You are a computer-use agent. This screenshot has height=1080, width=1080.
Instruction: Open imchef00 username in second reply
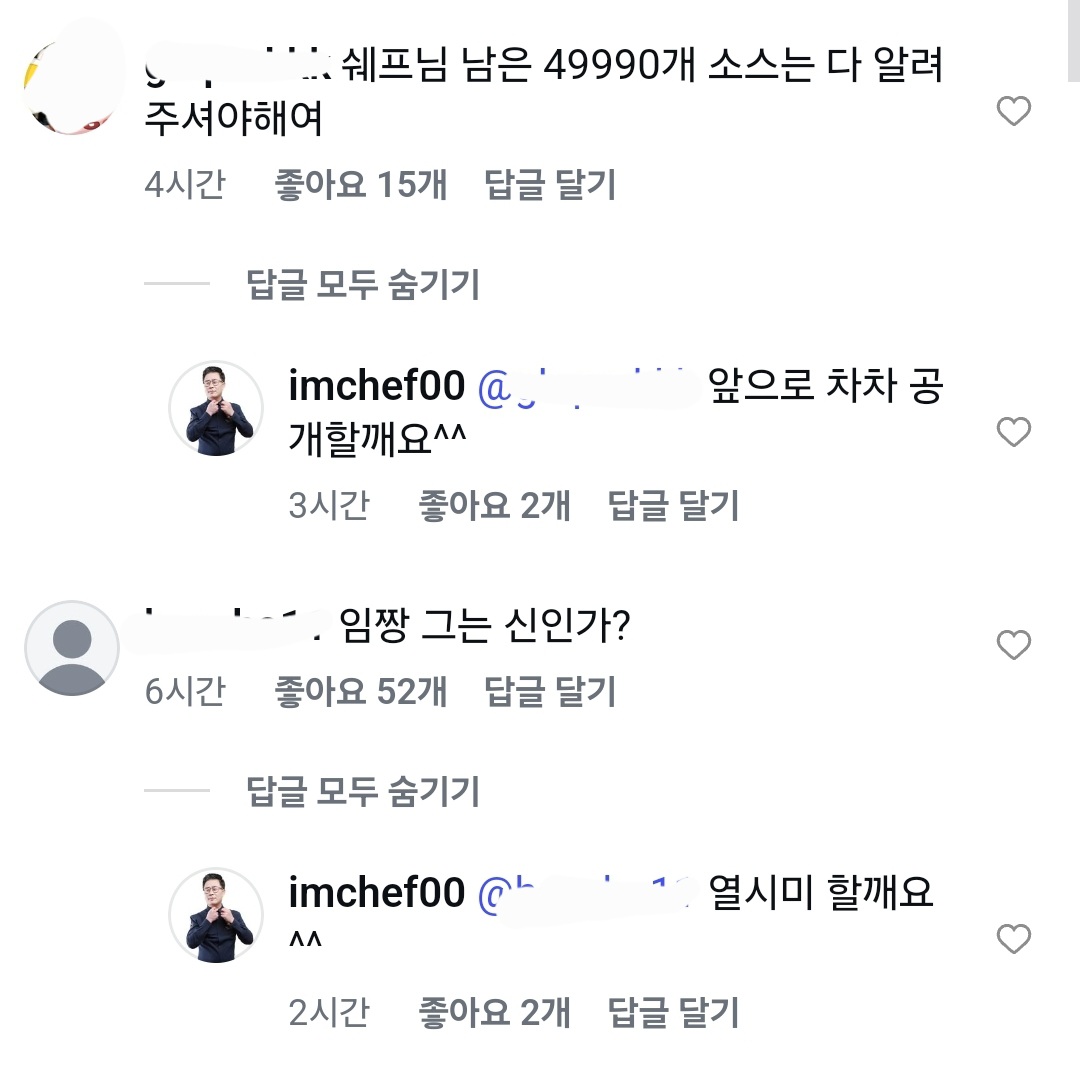click(x=376, y=893)
